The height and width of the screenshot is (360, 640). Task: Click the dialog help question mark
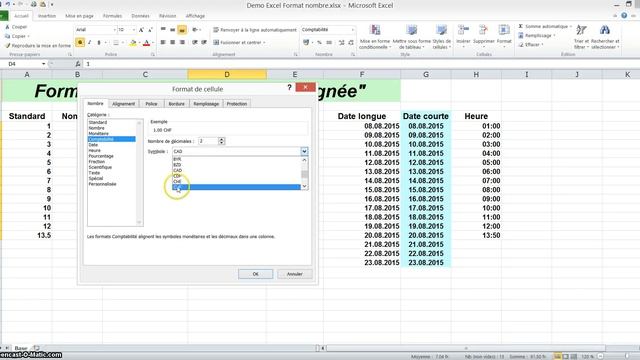(x=289, y=87)
